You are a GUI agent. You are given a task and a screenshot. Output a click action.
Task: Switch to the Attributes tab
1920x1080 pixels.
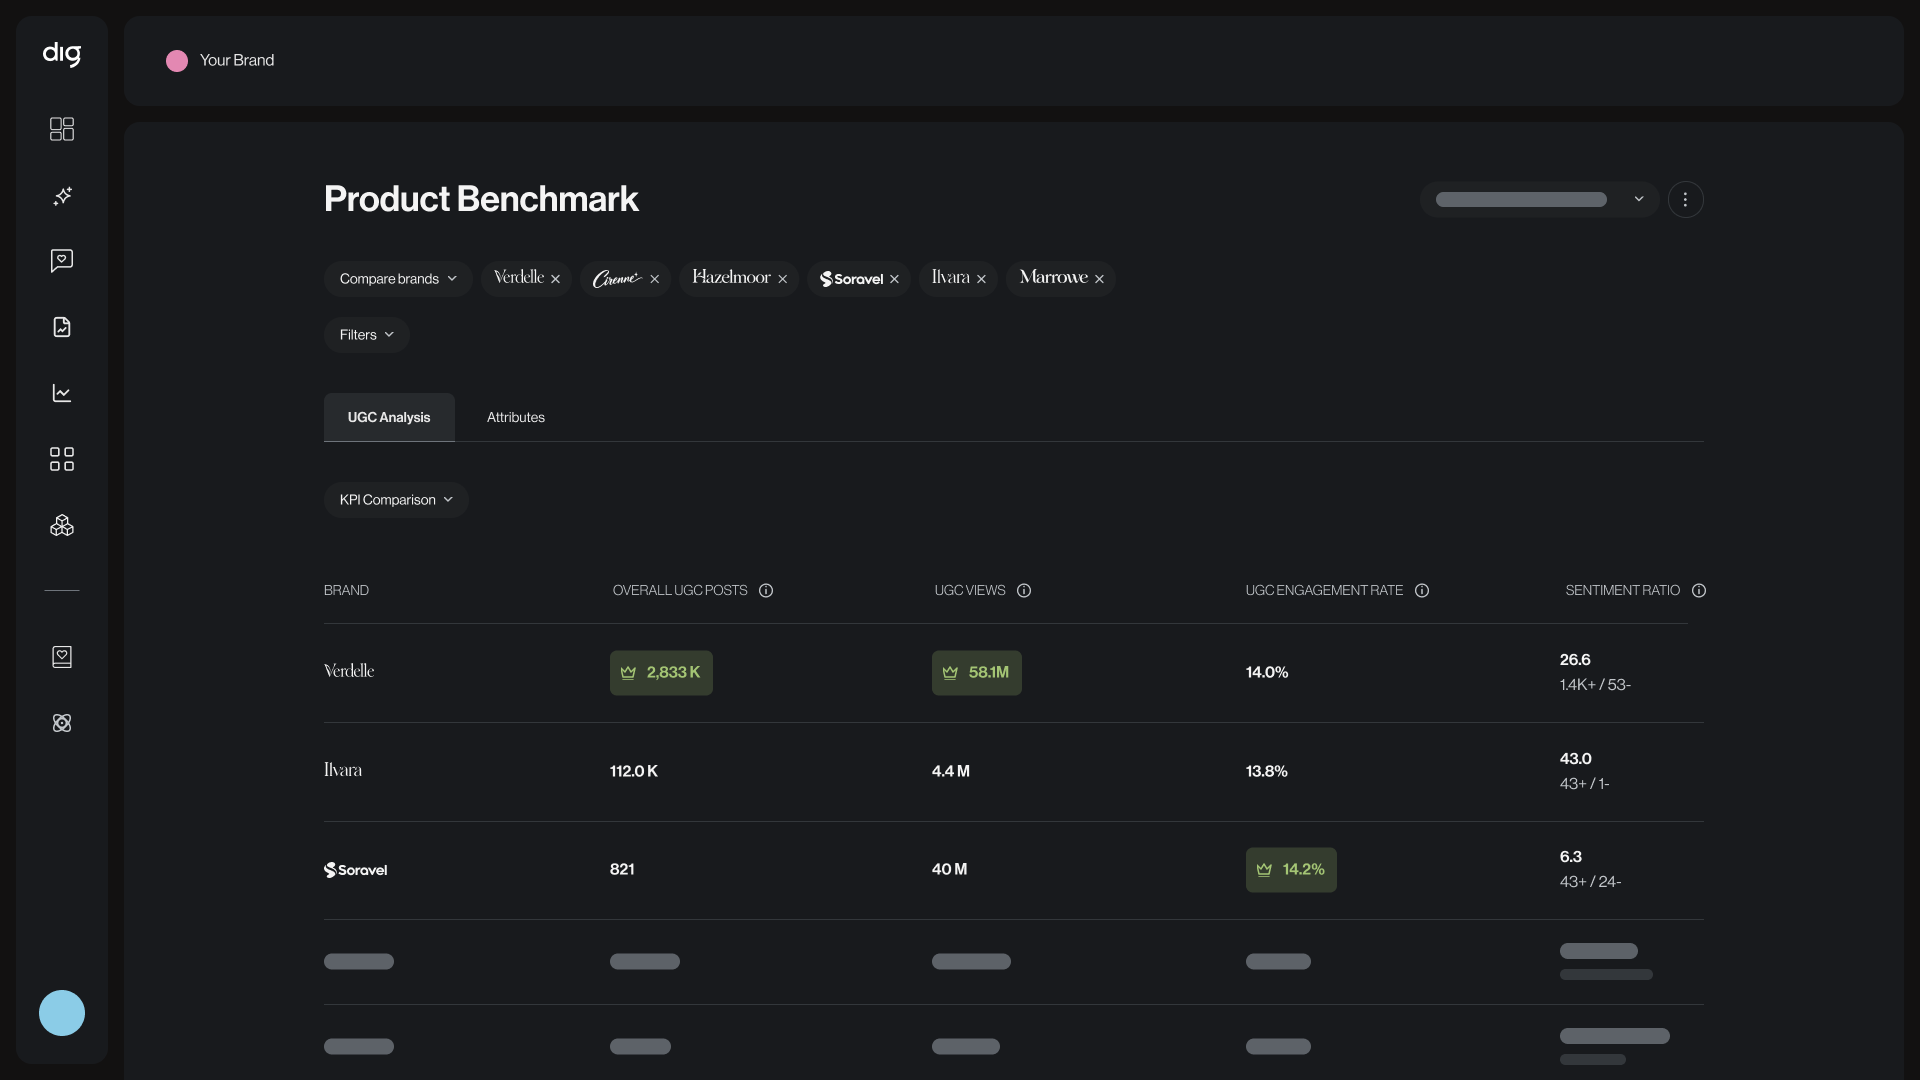coord(516,417)
